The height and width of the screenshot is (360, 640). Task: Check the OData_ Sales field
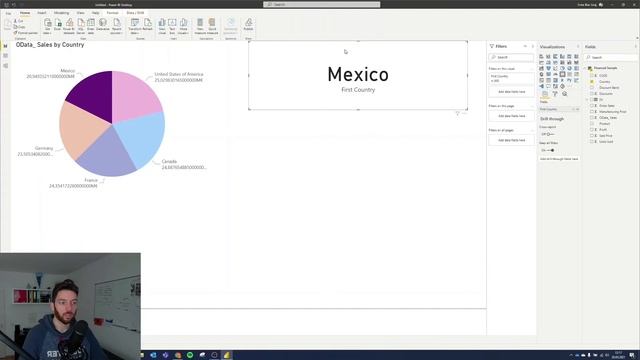click(x=592, y=118)
